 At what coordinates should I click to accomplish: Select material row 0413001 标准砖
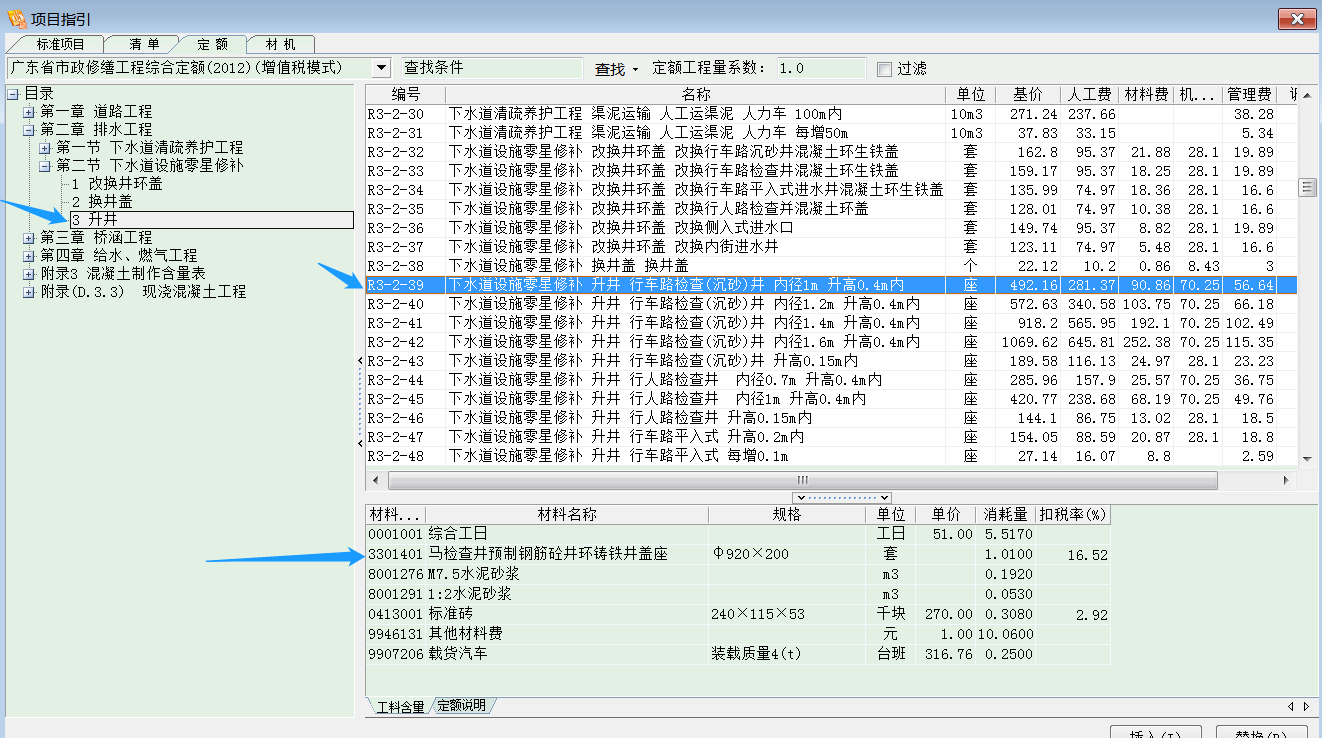click(x=738, y=614)
